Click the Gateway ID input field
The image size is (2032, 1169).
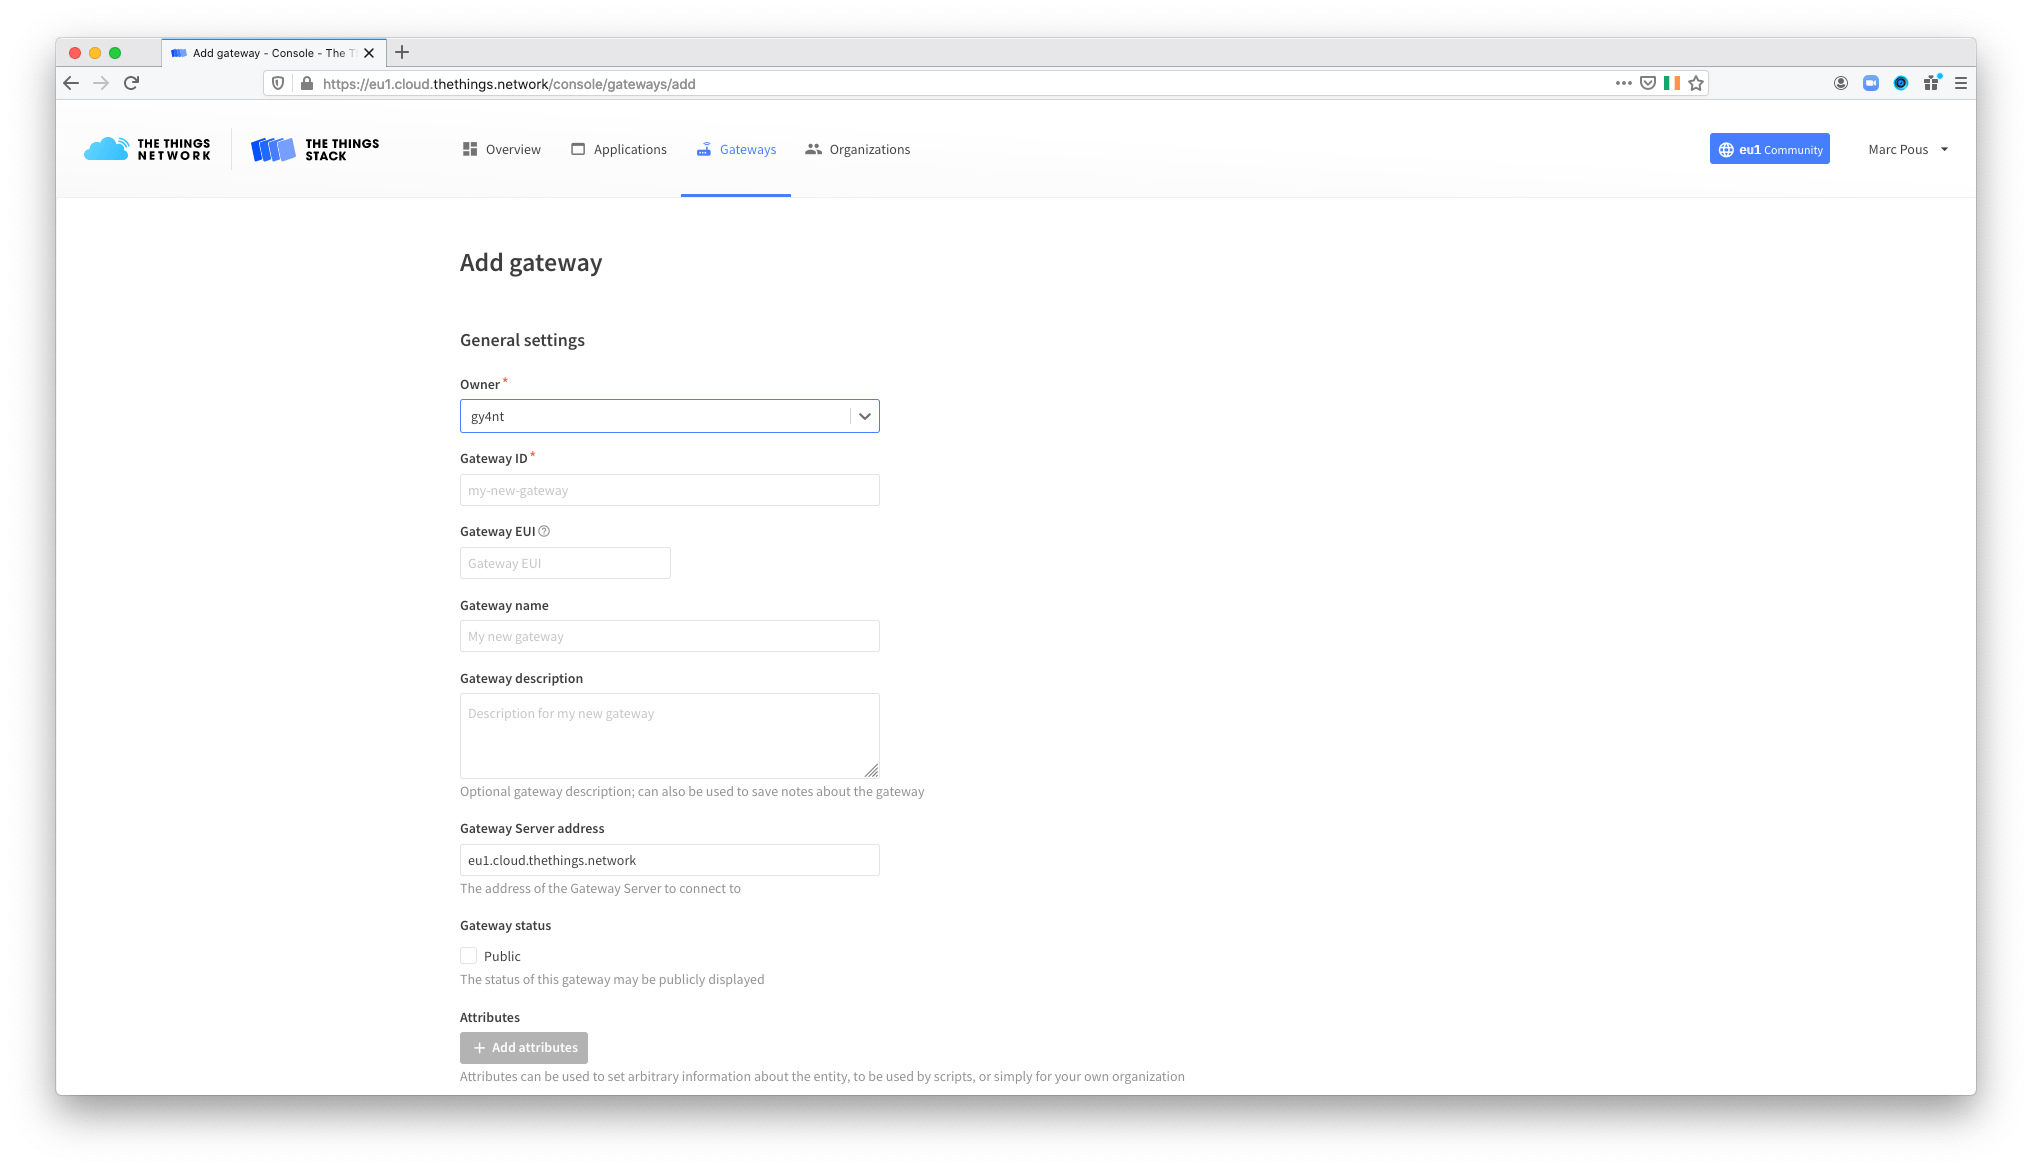(669, 490)
